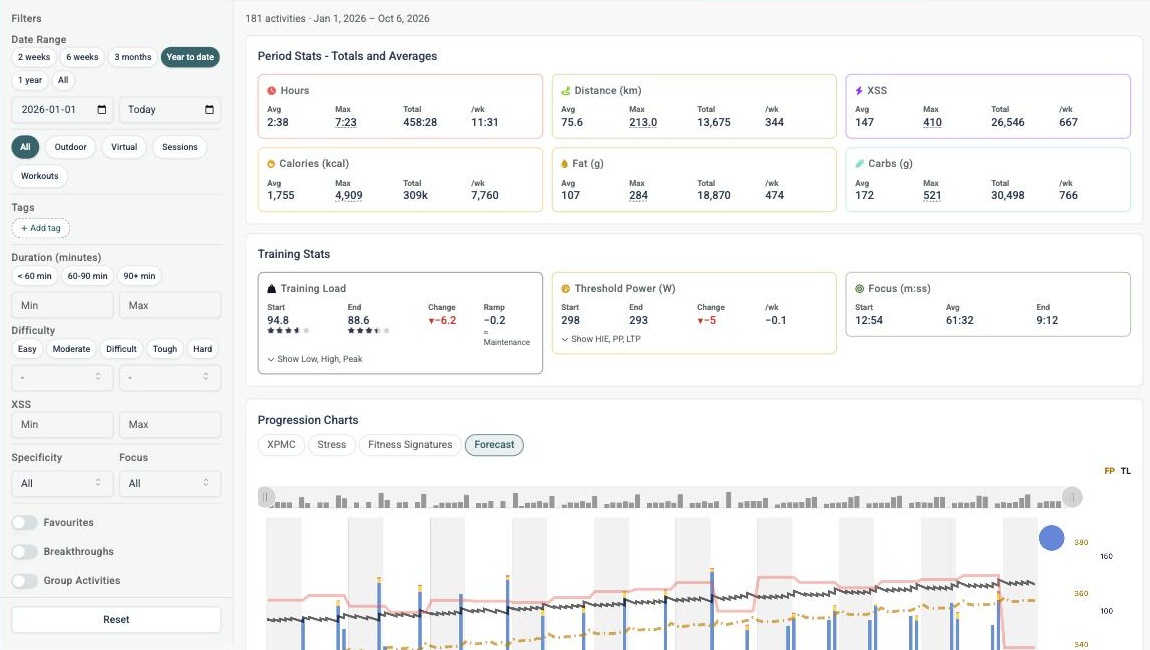Screen dimensions: 1150x650
Task: Filter by Sessions
Action: tap(180, 147)
